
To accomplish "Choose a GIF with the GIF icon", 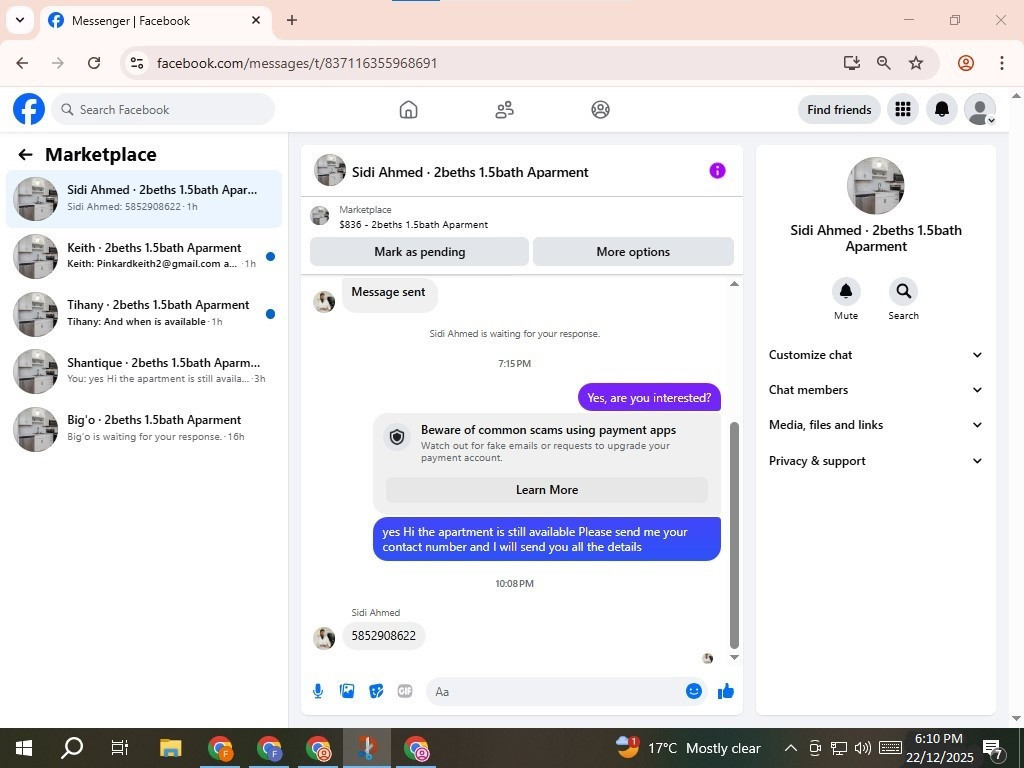I will pos(405,691).
